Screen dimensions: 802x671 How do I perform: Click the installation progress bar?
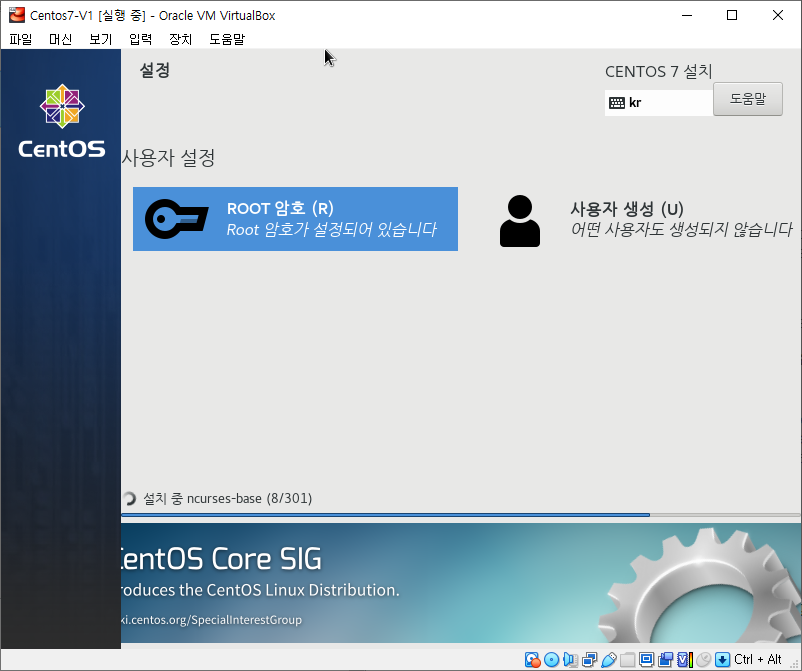pyautogui.click(x=460, y=515)
